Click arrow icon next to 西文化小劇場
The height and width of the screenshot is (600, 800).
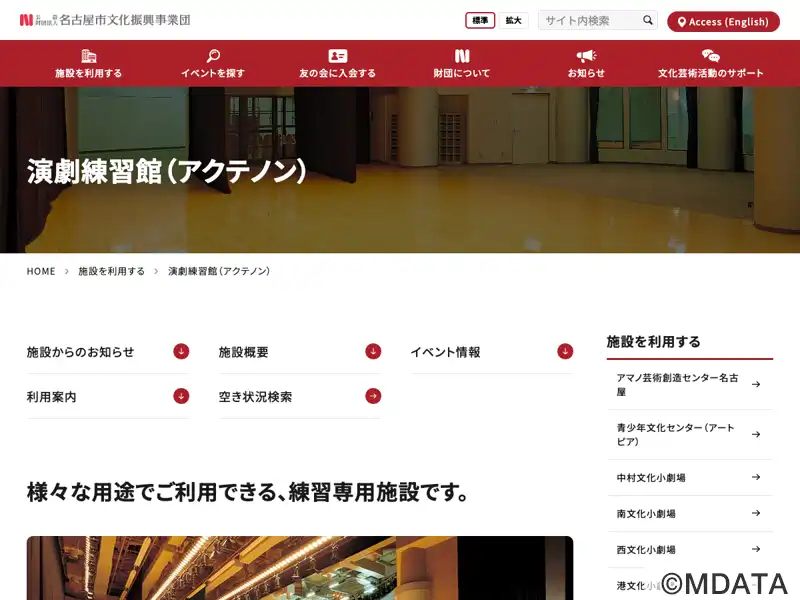(756, 549)
